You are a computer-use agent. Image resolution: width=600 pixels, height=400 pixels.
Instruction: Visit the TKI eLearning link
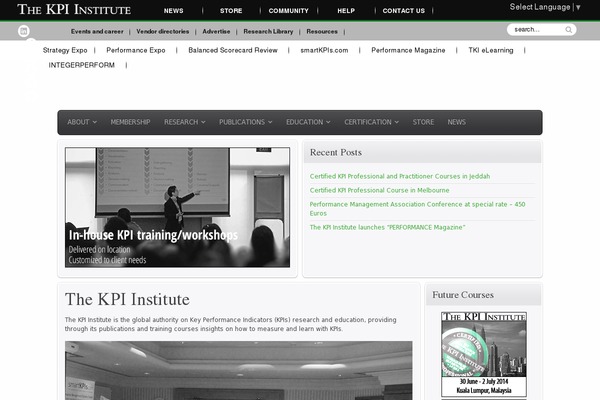pyautogui.click(x=491, y=50)
